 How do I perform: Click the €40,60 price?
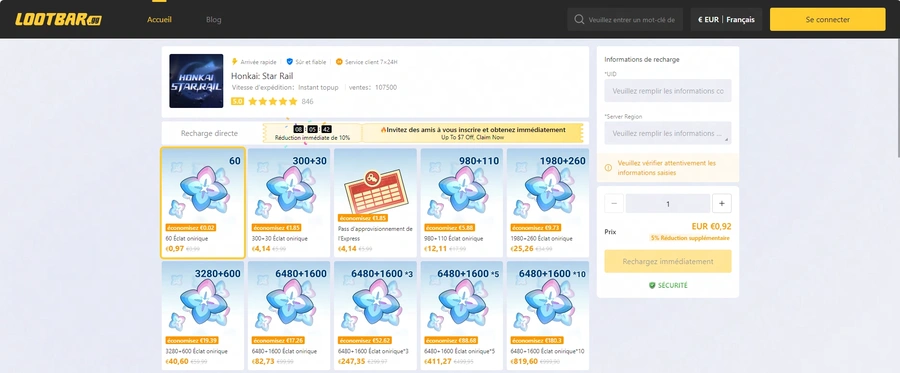pyautogui.click(x=177, y=362)
